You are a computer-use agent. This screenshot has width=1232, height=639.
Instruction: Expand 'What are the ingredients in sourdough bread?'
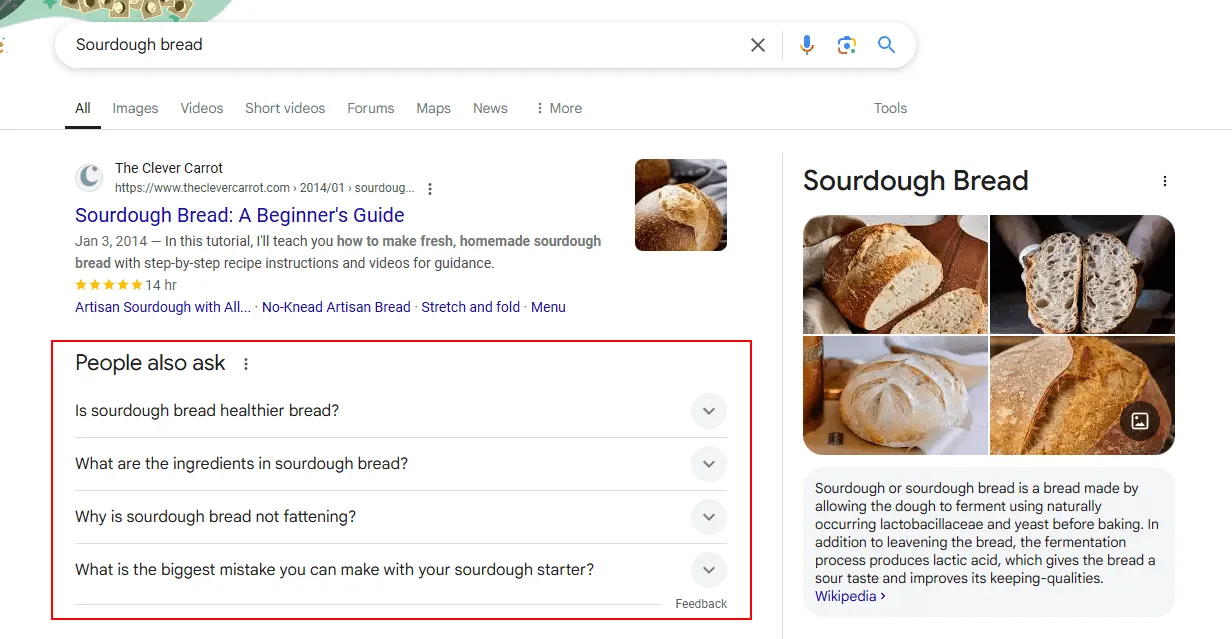pos(708,464)
